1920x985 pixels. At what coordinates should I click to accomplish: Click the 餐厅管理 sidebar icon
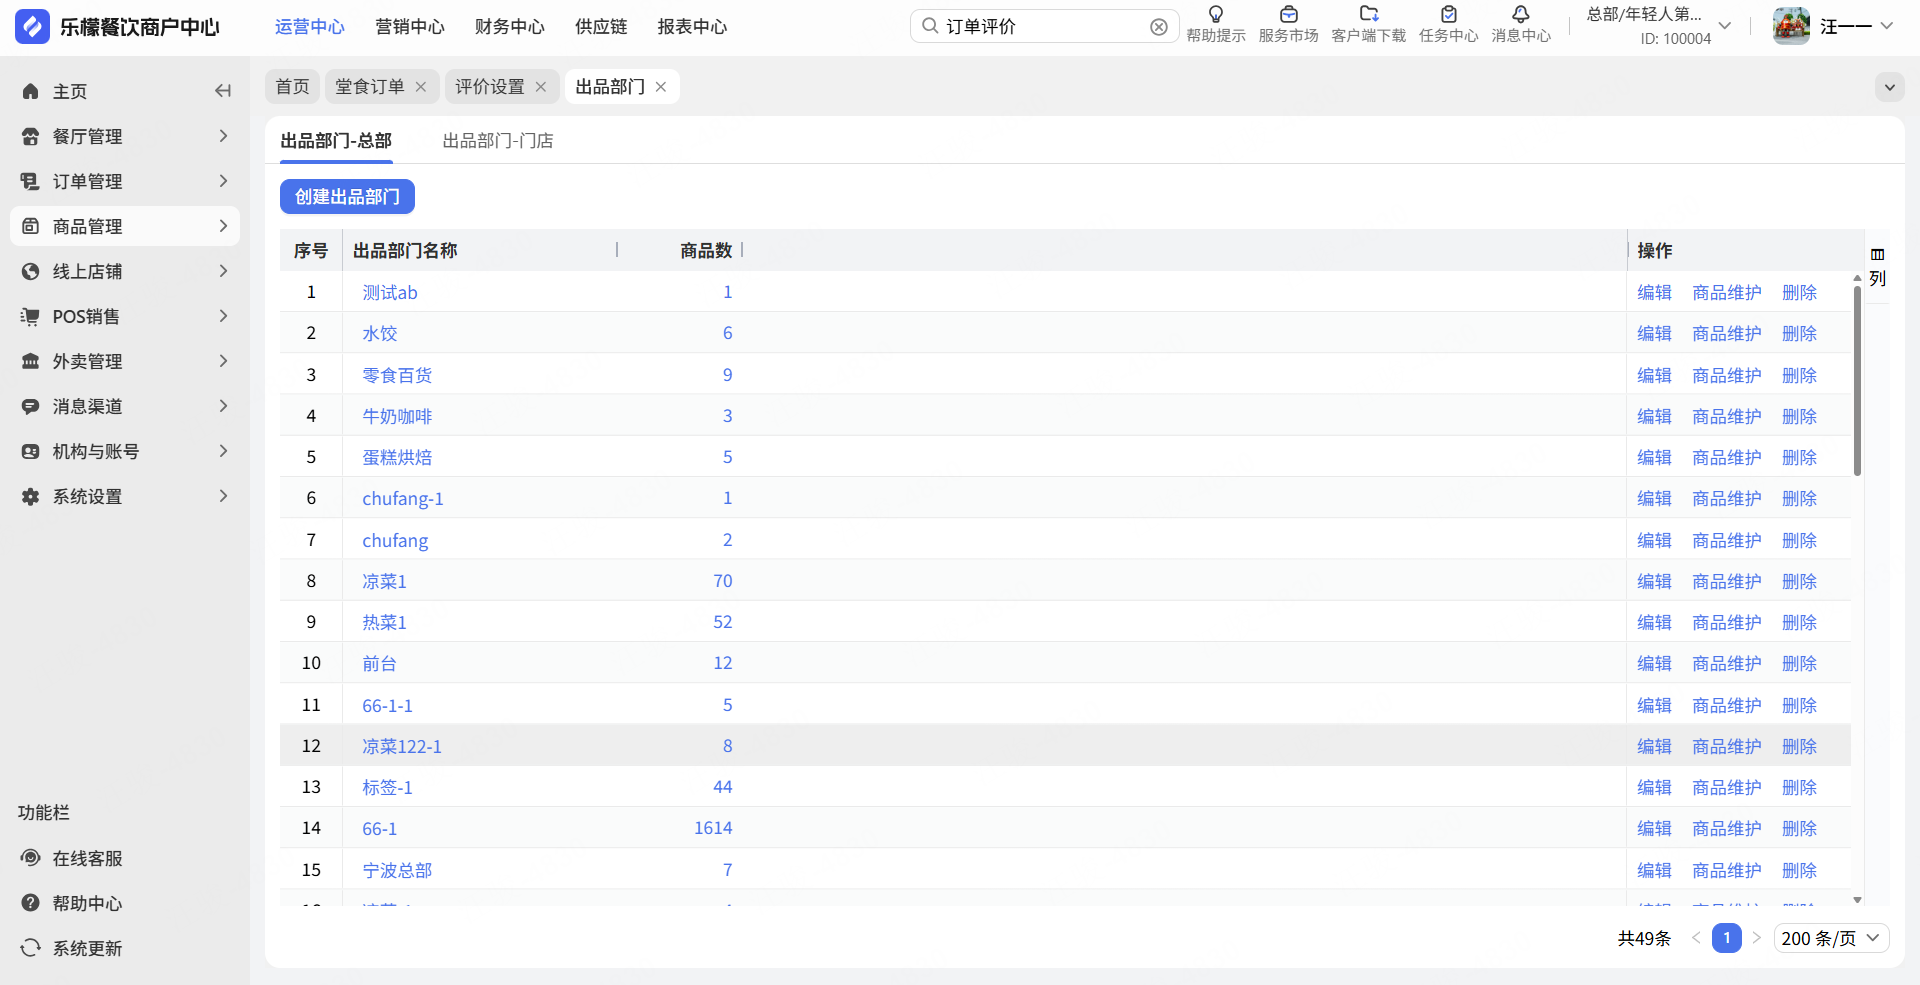click(x=31, y=136)
